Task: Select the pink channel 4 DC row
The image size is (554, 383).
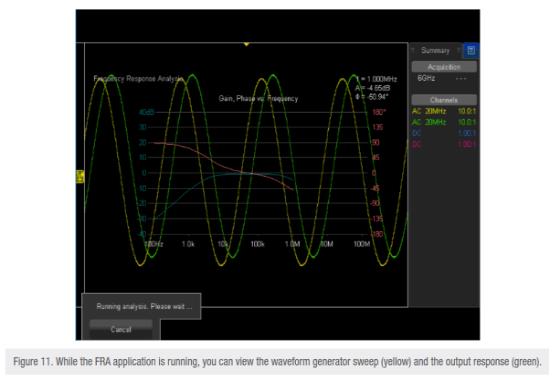Action: [444, 144]
